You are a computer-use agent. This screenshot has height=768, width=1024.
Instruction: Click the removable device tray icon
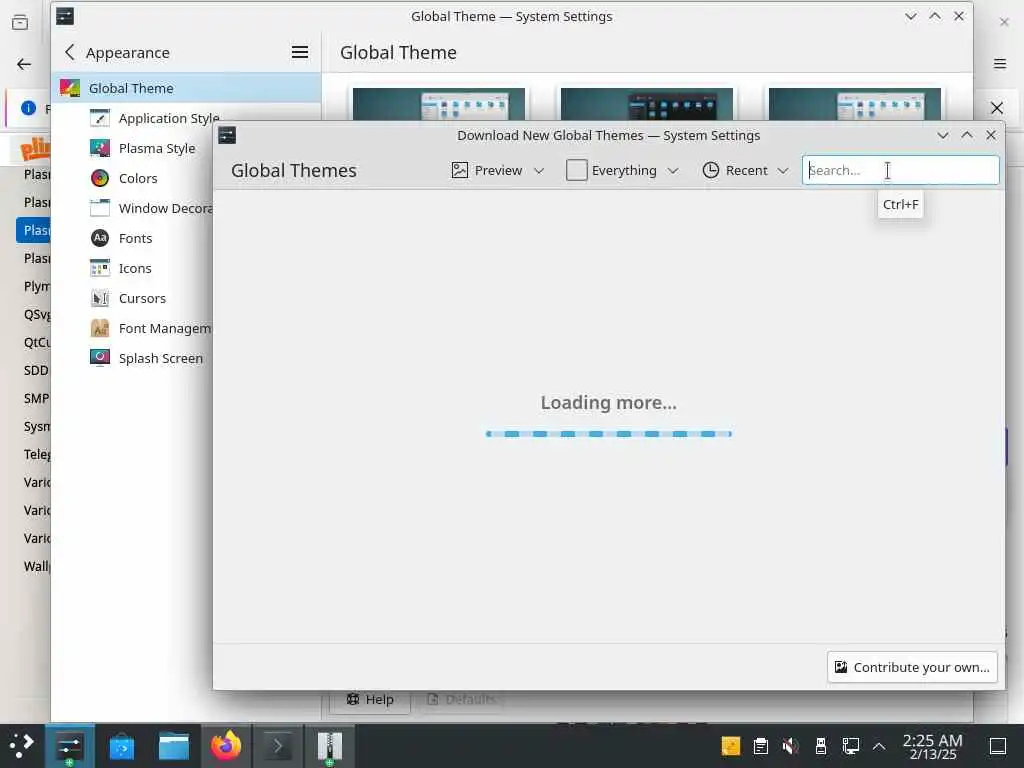coord(821,746)
